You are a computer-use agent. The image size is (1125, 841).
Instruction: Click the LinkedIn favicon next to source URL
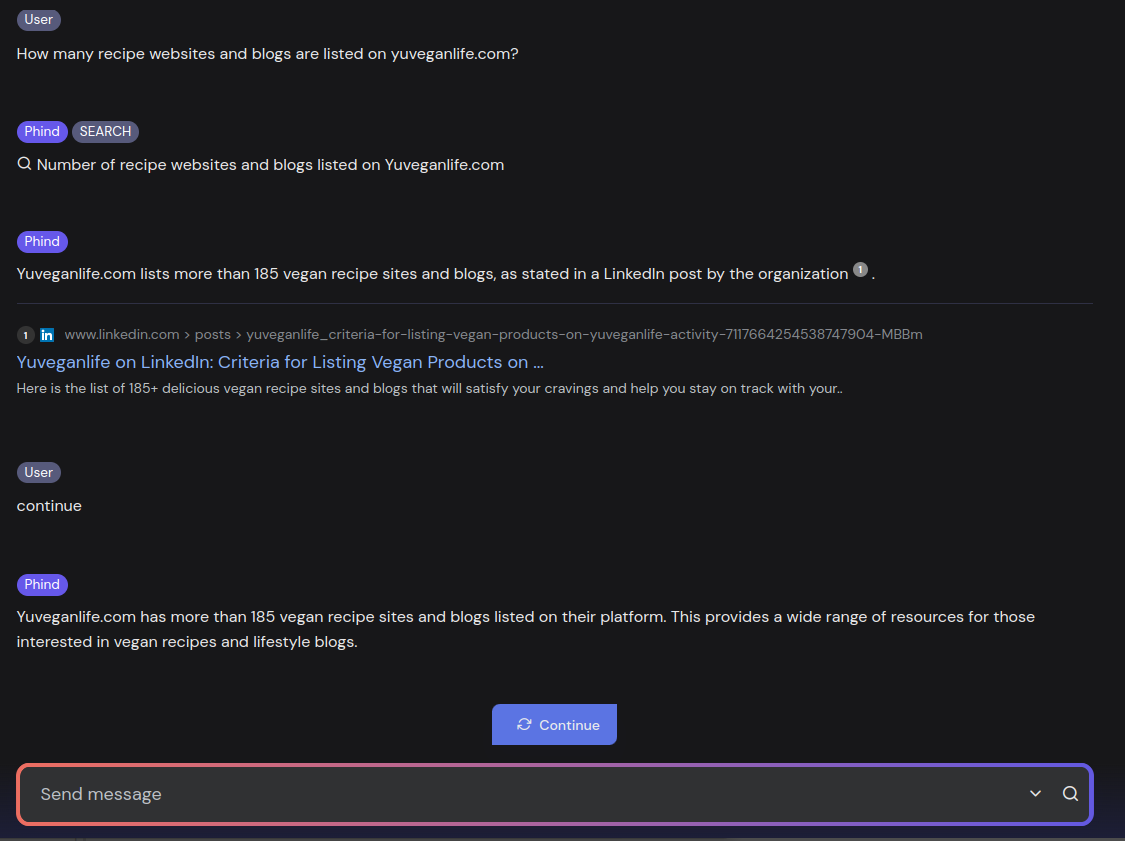(47, 335)
